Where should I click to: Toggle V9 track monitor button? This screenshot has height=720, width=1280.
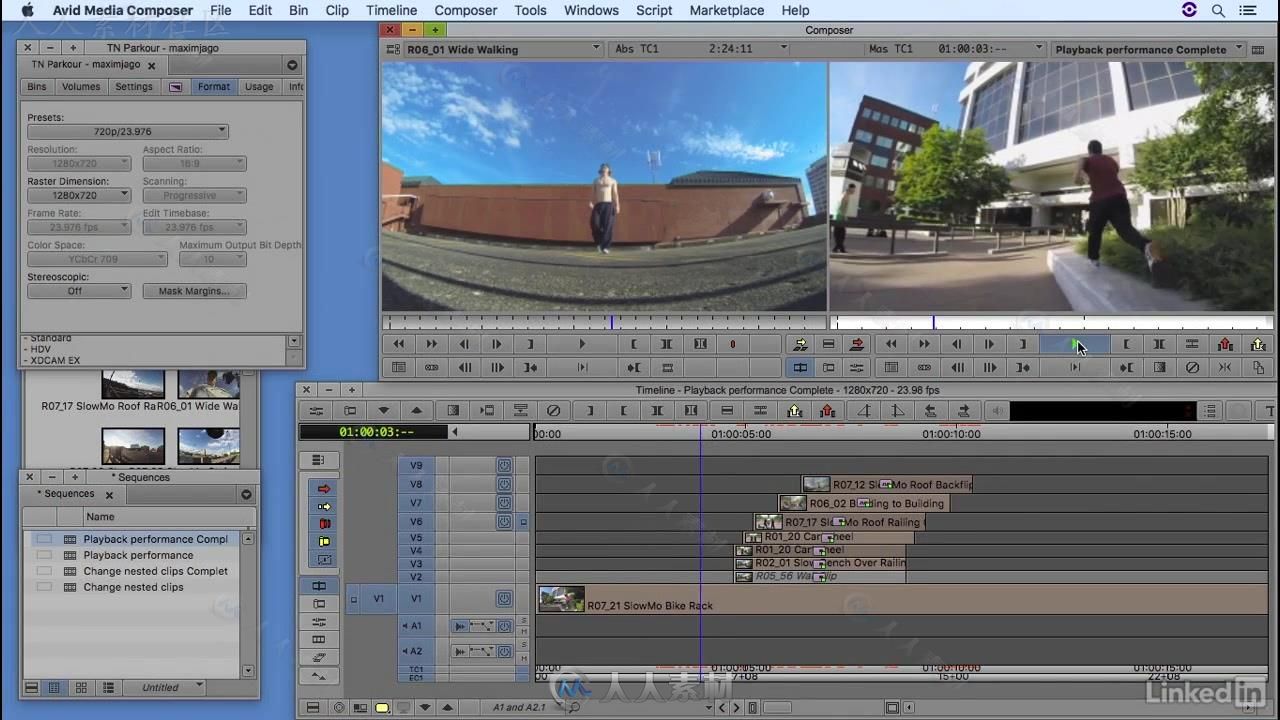pos(504,465)
